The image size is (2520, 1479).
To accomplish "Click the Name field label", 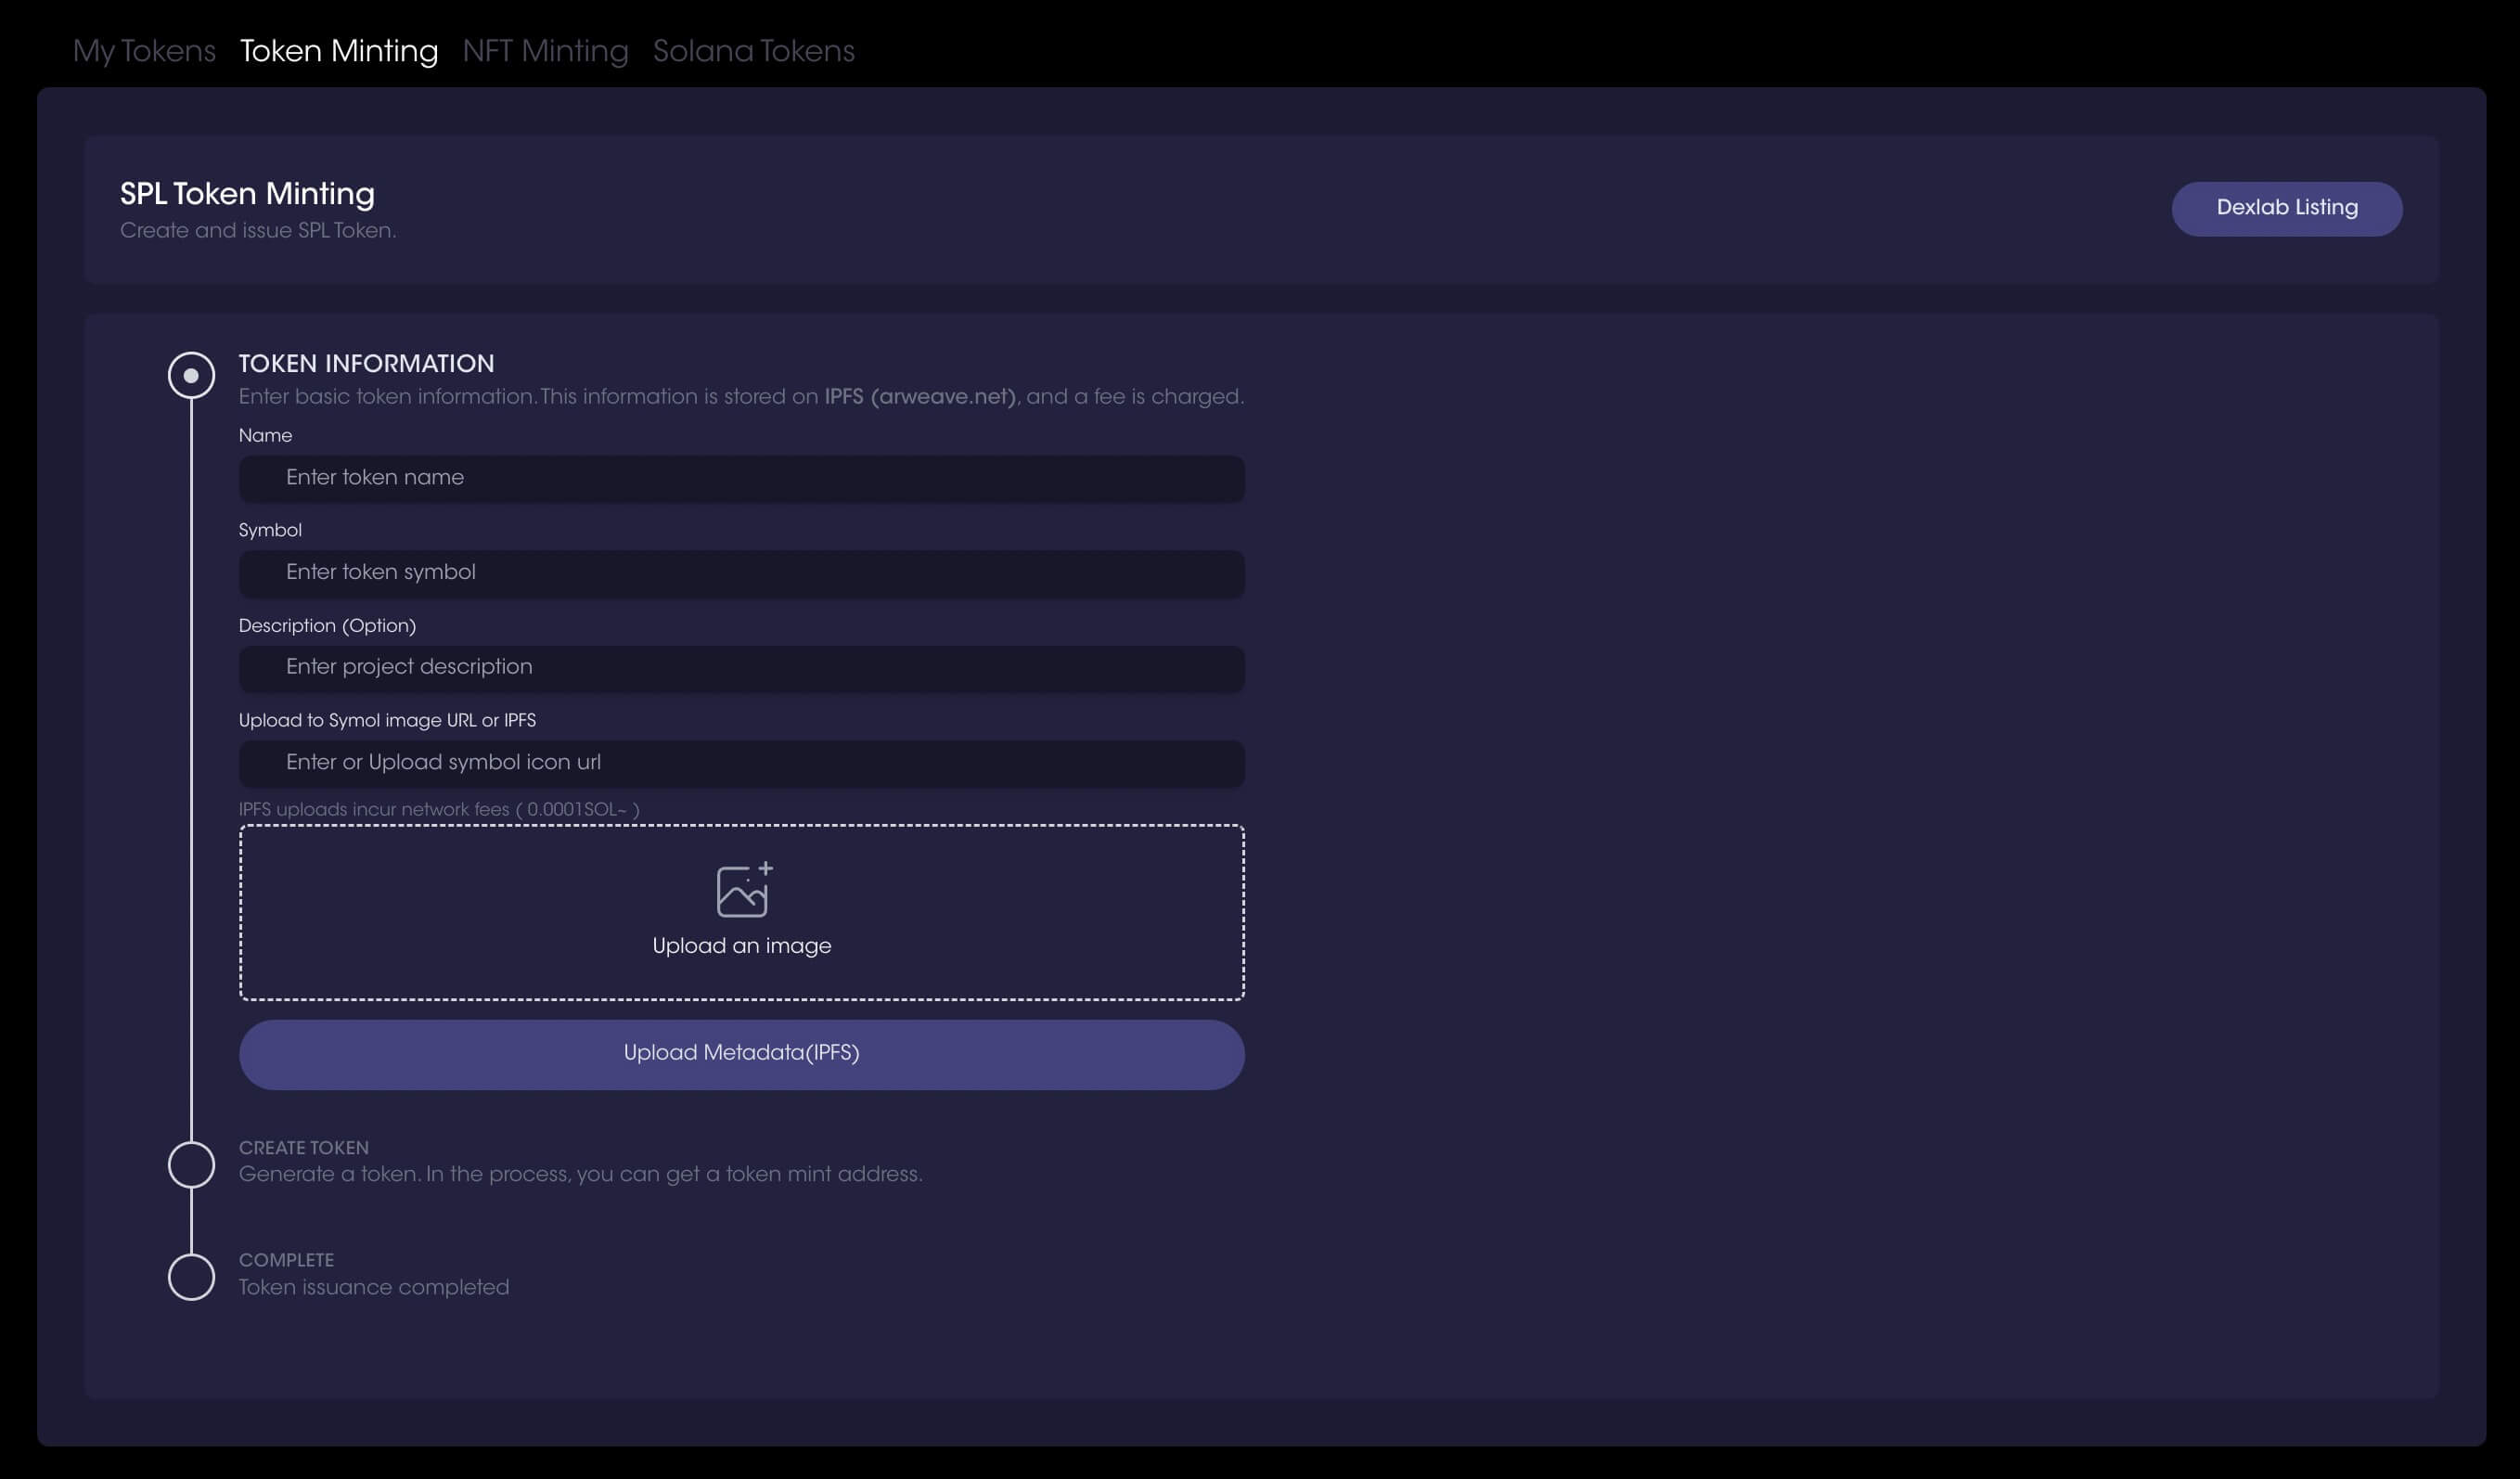I will (265, 436).
